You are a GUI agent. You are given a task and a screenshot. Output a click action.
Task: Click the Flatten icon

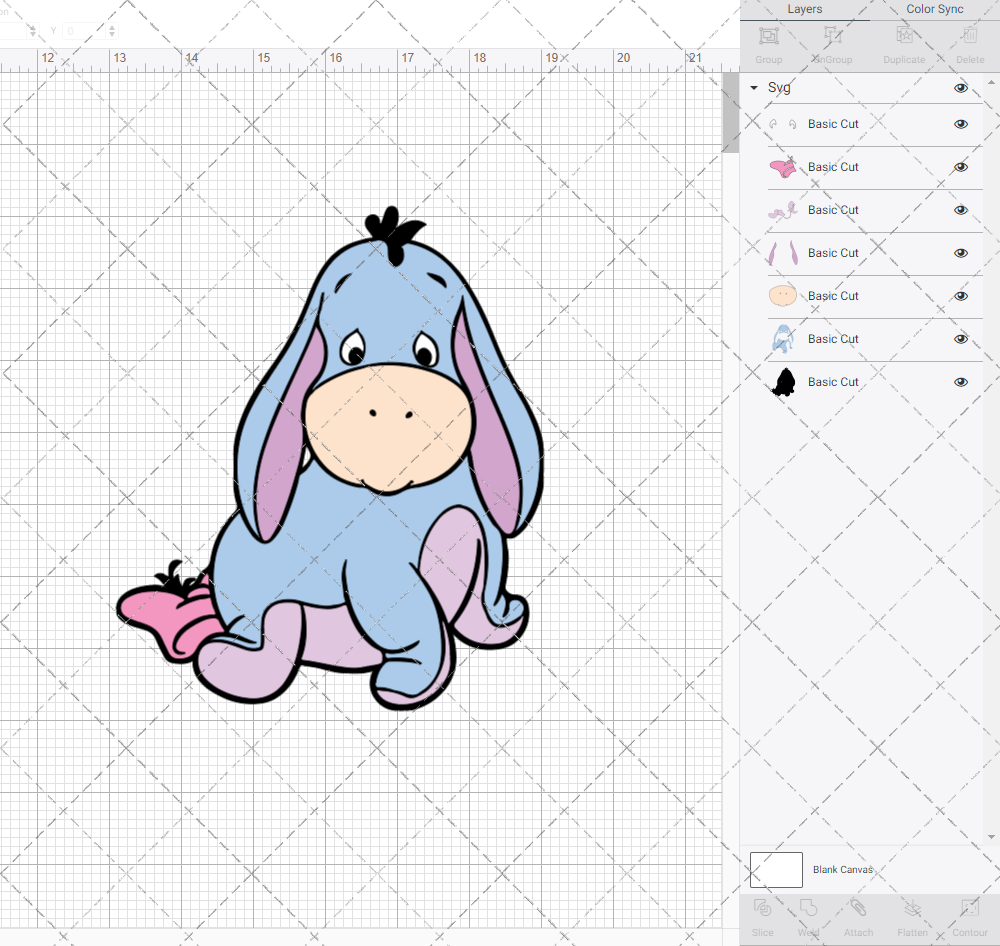913,908
